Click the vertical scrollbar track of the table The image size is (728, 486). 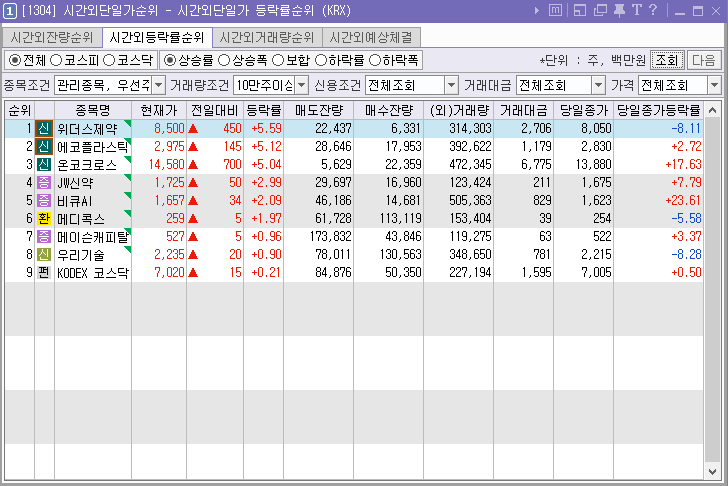(x=713, y=291)
